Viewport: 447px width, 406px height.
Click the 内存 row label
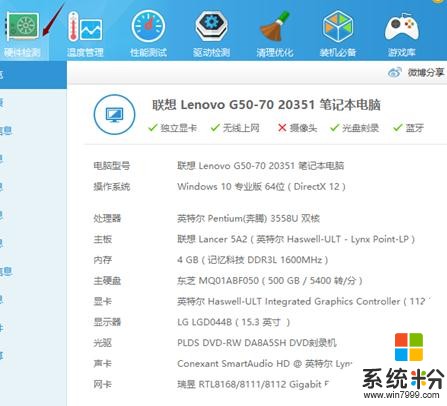pyautogui.click(x=102, y=260)
